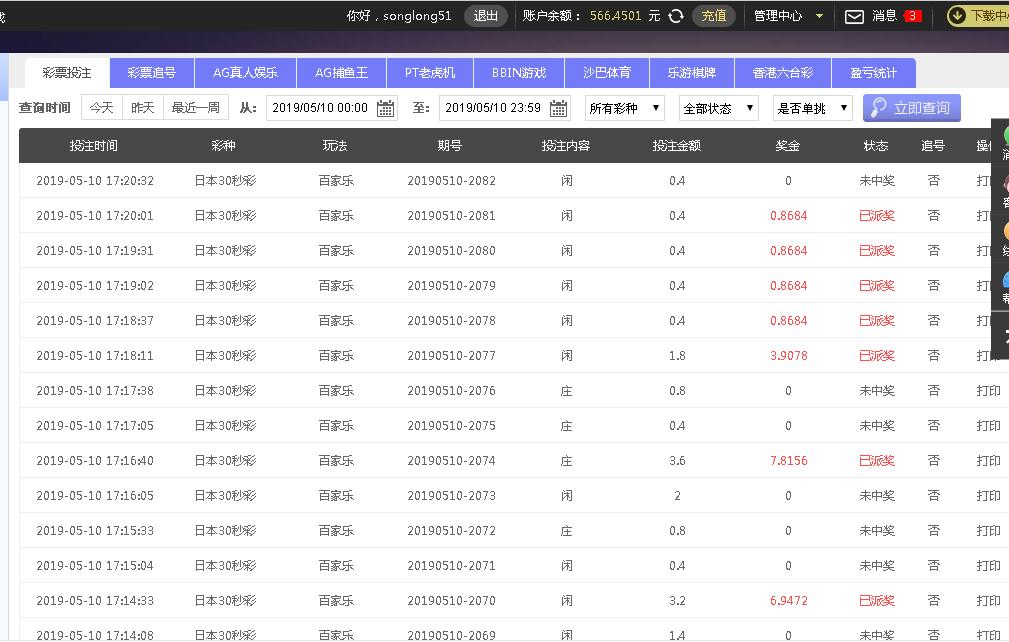The image size is (1009, 642).
Task: Open the 是否单挑 dropdown
Action: tap(812, 108)
